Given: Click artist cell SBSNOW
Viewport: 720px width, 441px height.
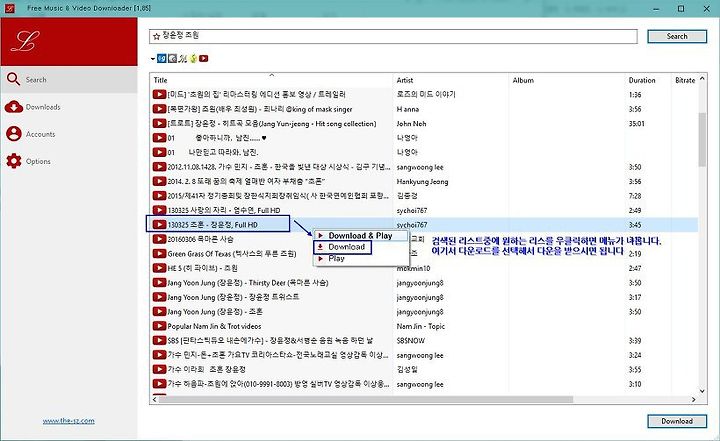Looking at the screenshot, I should point(411,341).
